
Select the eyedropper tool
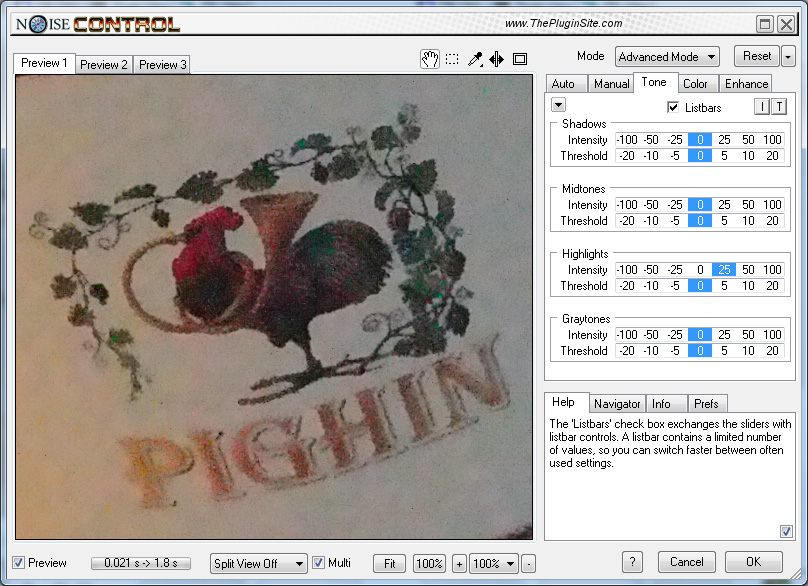point(475,59)
